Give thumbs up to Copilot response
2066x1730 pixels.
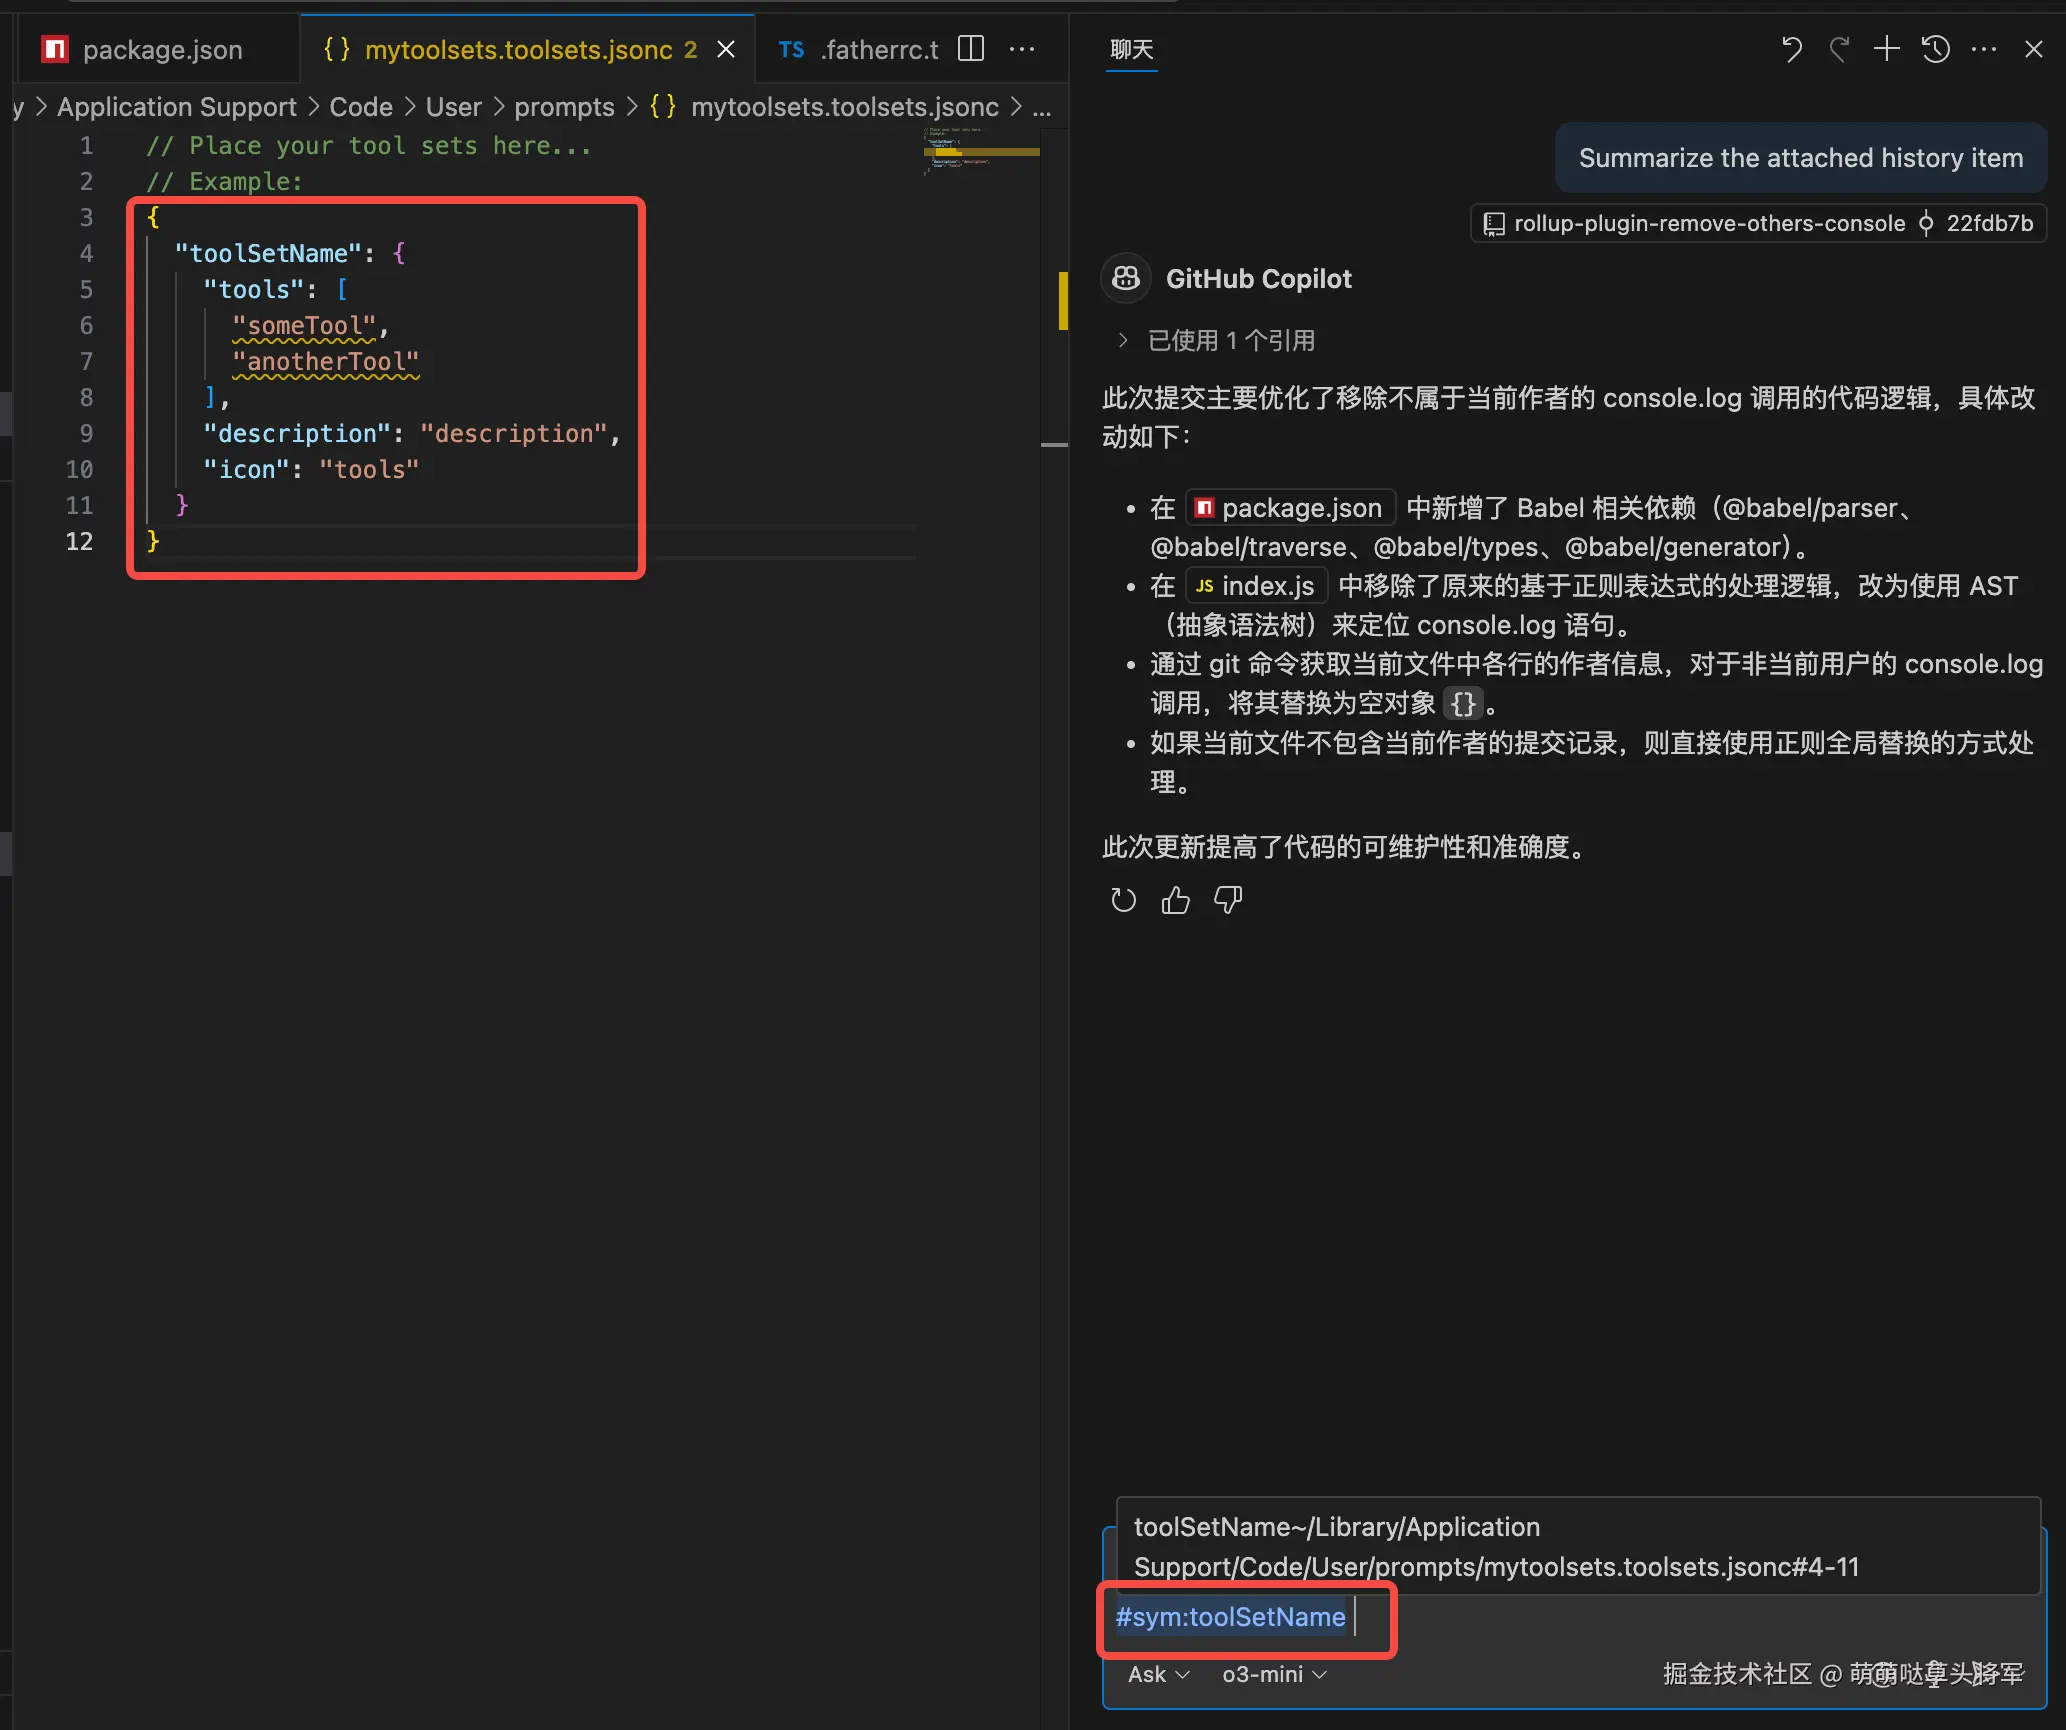coord(1175,900)
